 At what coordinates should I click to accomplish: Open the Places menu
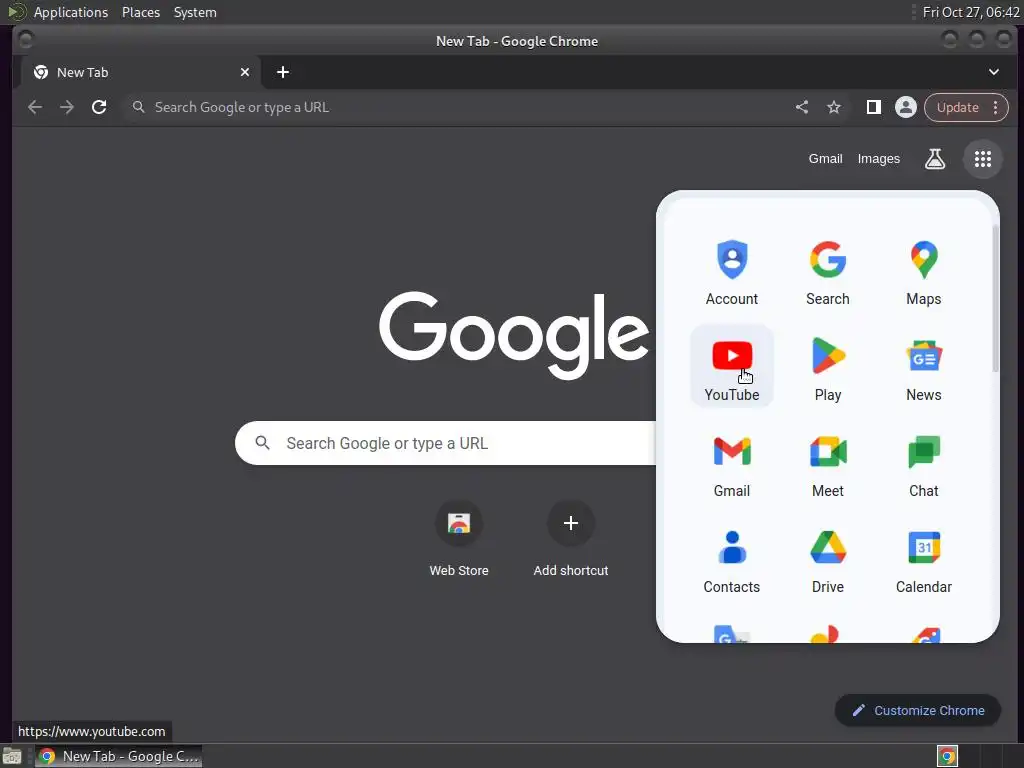(x=141, y=12)
